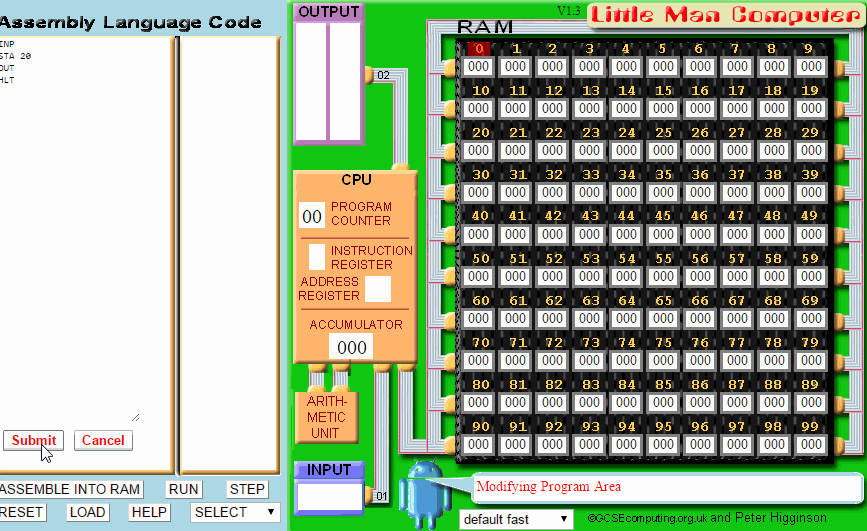The height and width of the screenshot is (531, 867).
Task: Click the Cancel button
Action: (103, 440)
